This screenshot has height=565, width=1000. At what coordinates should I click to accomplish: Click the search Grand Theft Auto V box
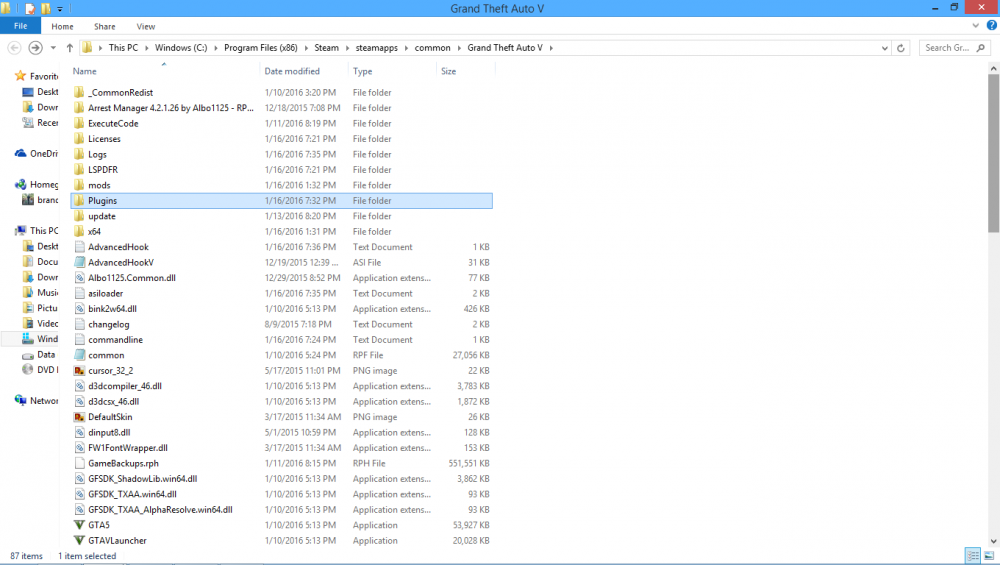955,48
